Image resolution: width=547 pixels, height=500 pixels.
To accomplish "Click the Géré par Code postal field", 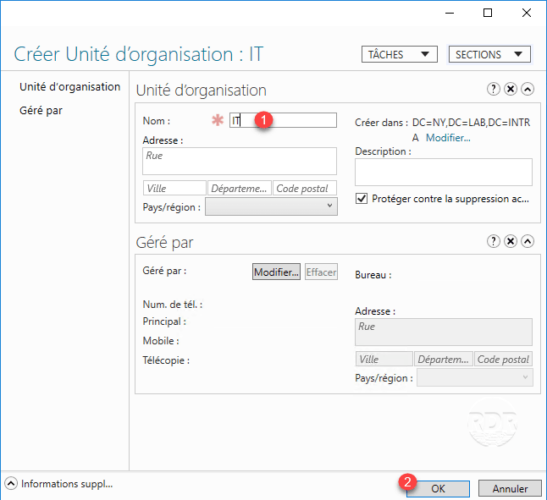I will click(503, 359).
